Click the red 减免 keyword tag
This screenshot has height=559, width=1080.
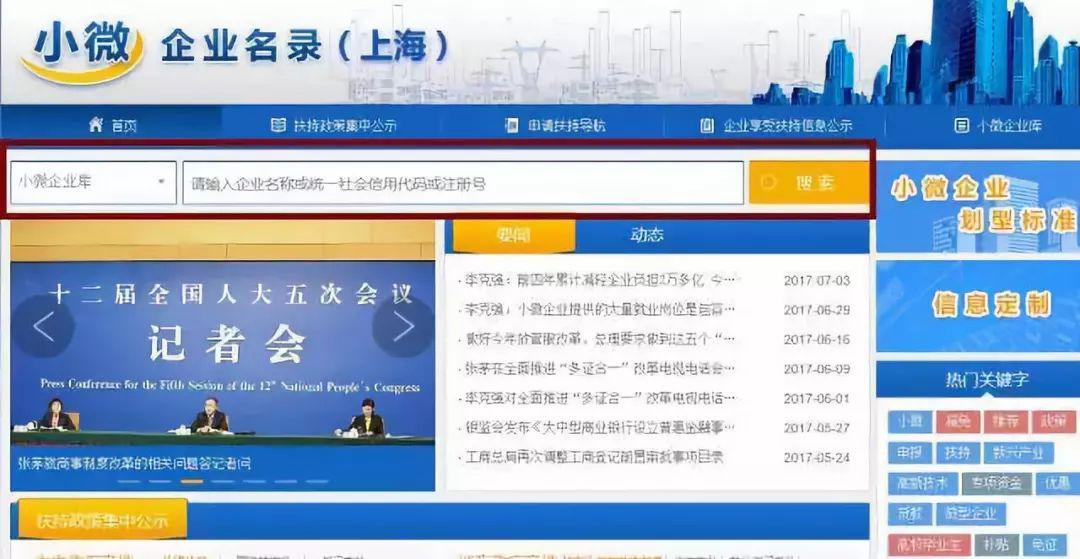click(x=957, y=421)
